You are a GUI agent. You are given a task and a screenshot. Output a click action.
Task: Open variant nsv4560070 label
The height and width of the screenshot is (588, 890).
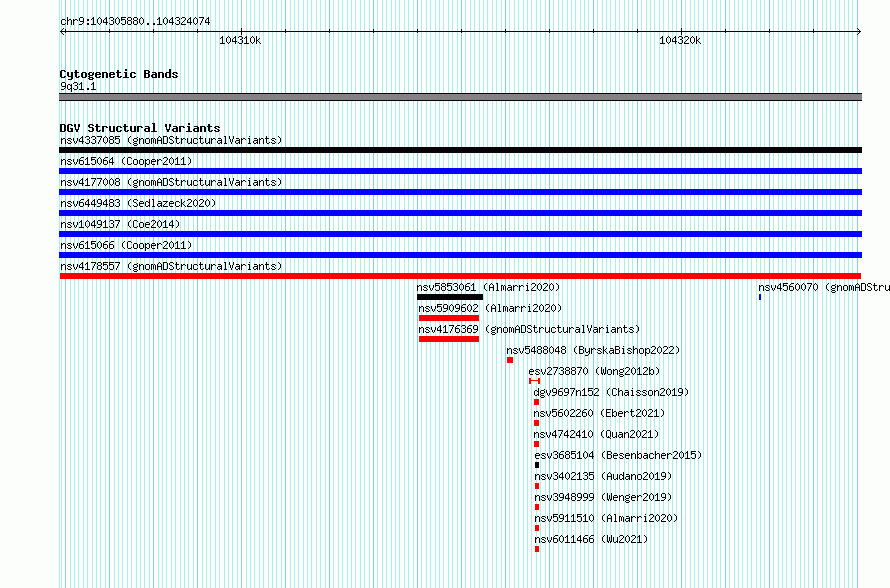[824, 287]
